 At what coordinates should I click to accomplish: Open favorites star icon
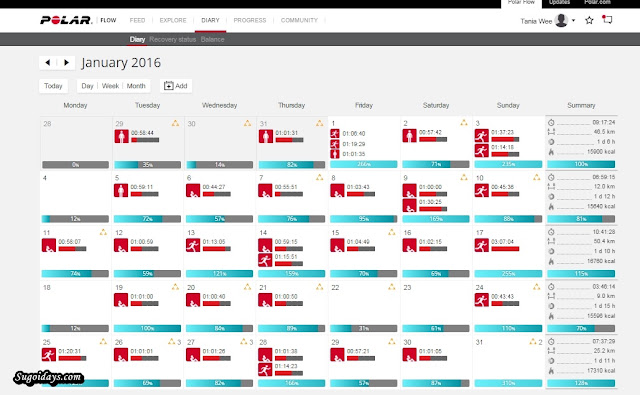(x=589, y=20)
